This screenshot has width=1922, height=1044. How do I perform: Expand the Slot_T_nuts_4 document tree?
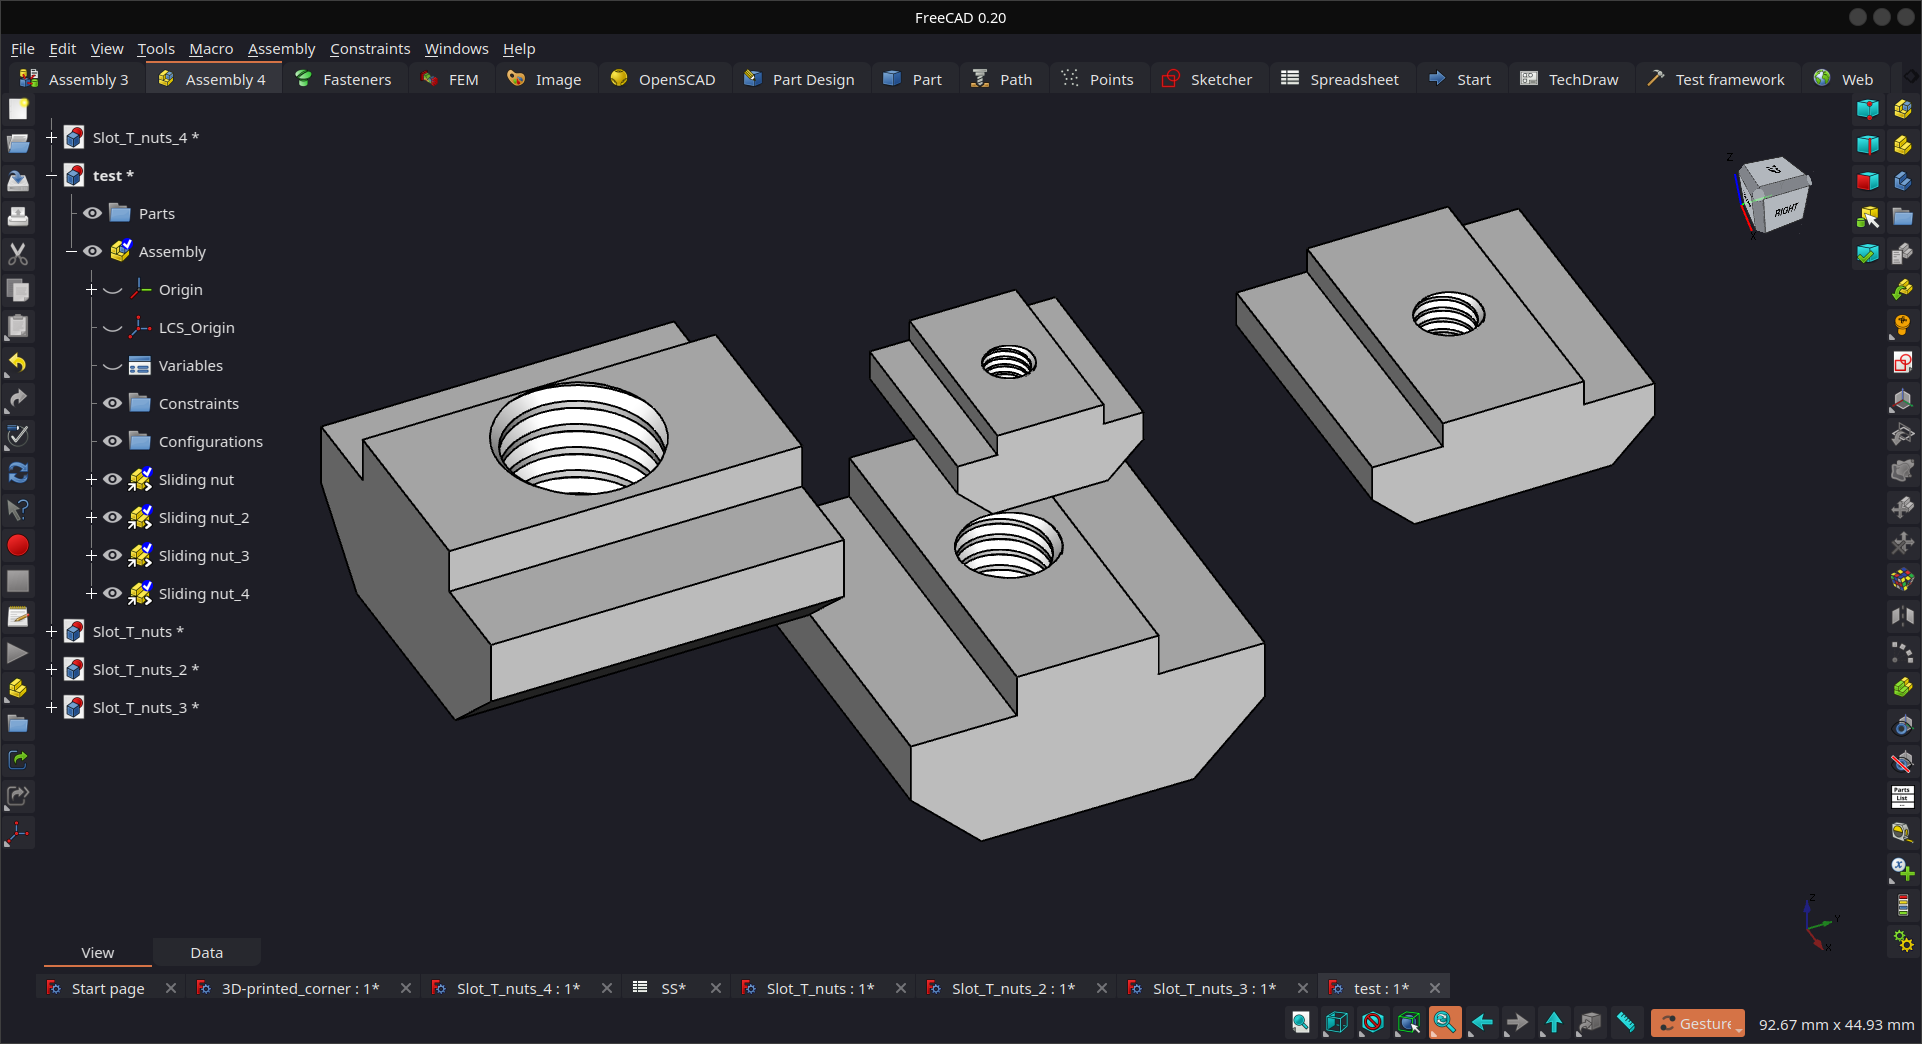click(51, 137)
